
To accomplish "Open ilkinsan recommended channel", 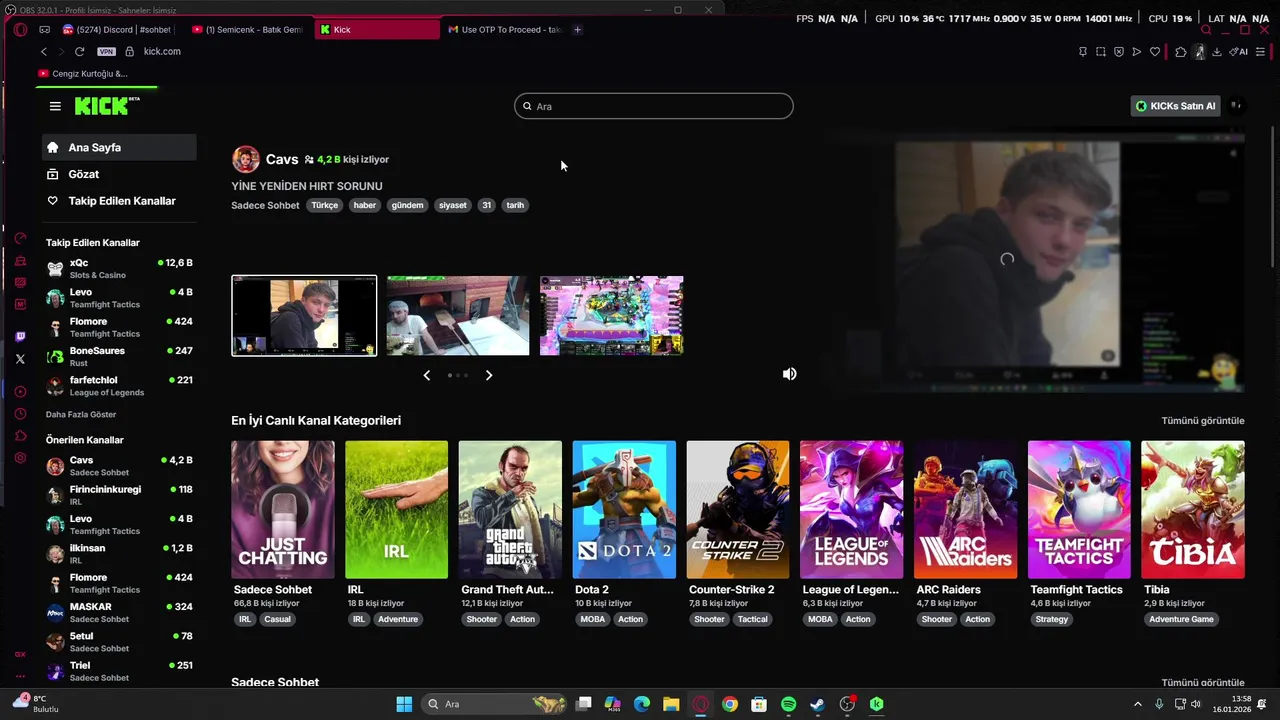I will [119, 554].
